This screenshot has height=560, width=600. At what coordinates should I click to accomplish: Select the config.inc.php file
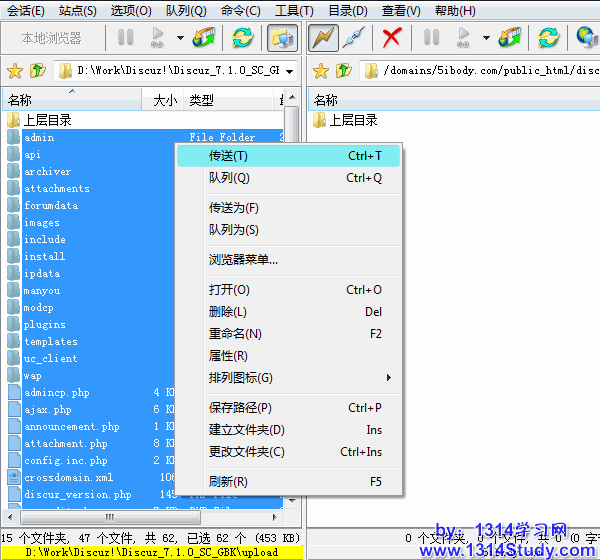[65, 461]
